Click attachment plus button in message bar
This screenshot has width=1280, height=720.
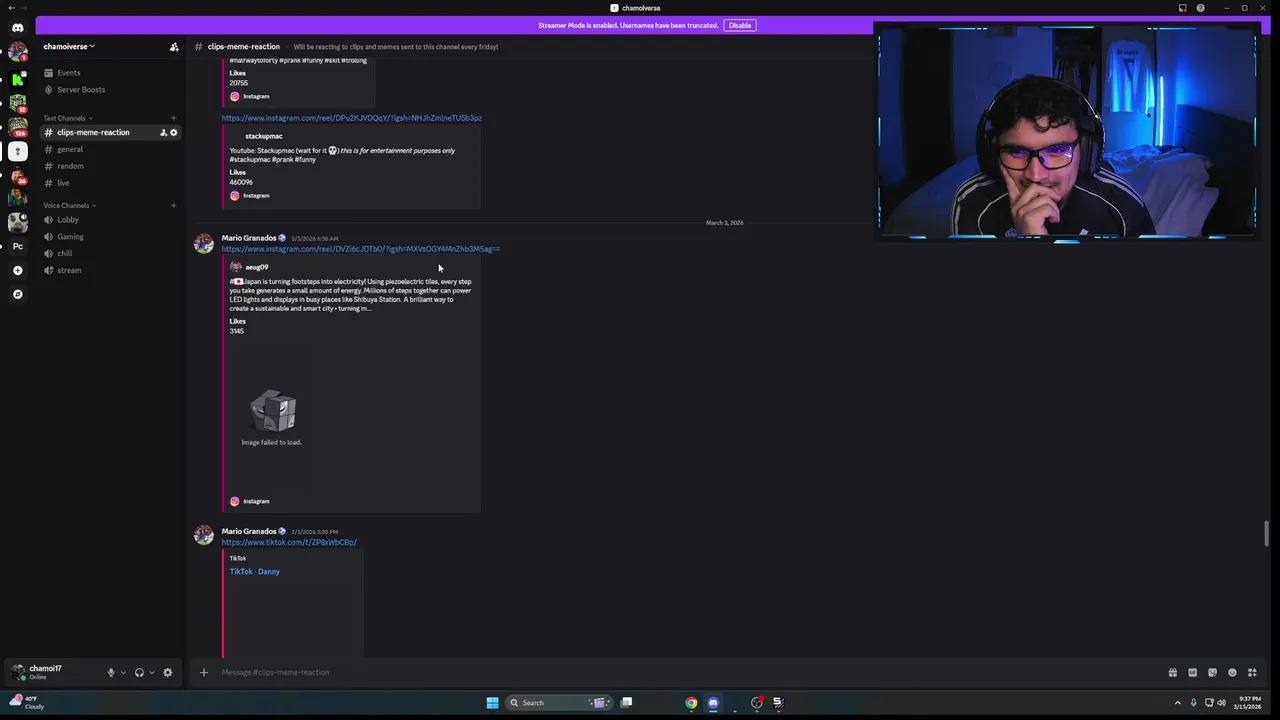203,672
